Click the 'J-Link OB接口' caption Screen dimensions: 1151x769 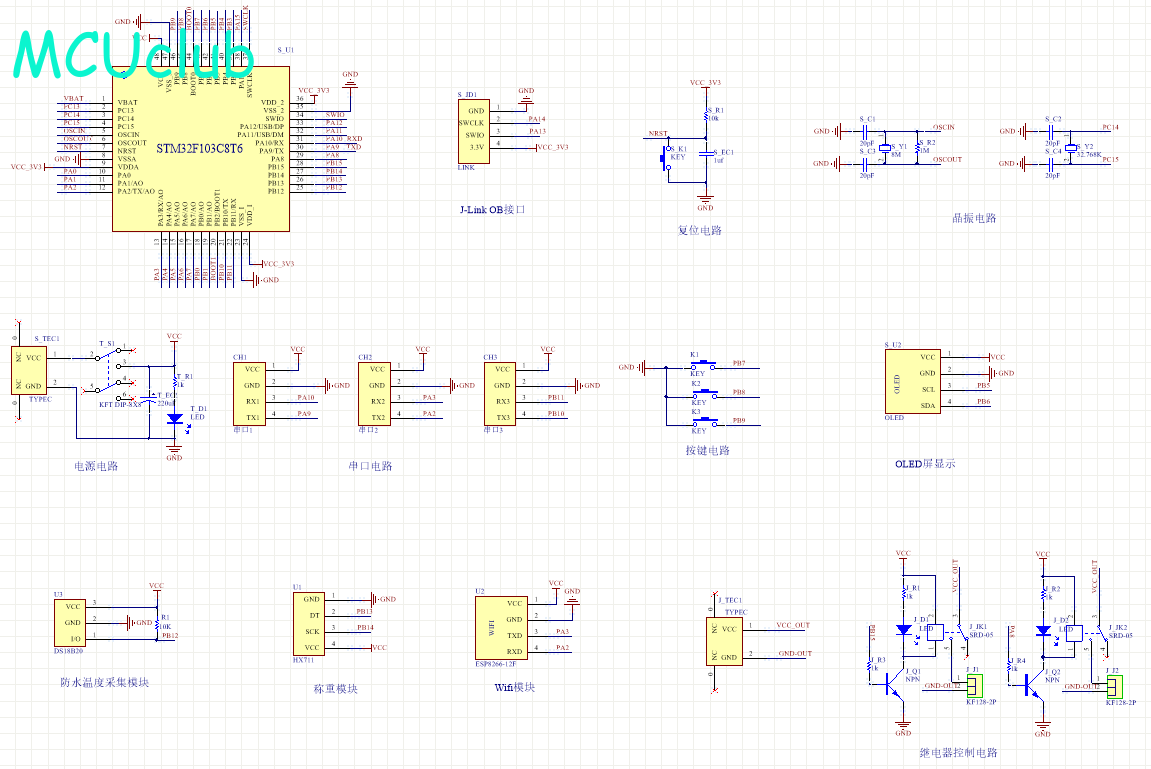493,210
